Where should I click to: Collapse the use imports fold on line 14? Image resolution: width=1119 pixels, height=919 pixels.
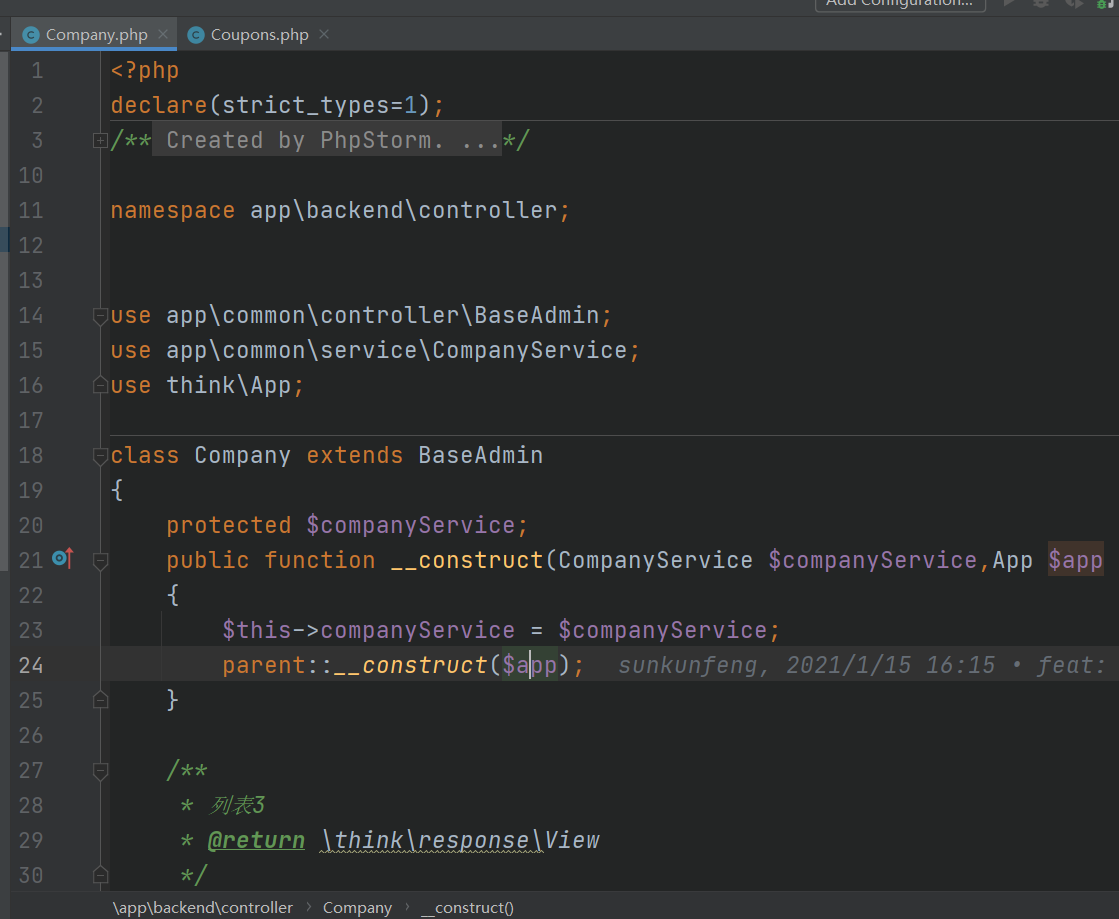click(101, 316)
